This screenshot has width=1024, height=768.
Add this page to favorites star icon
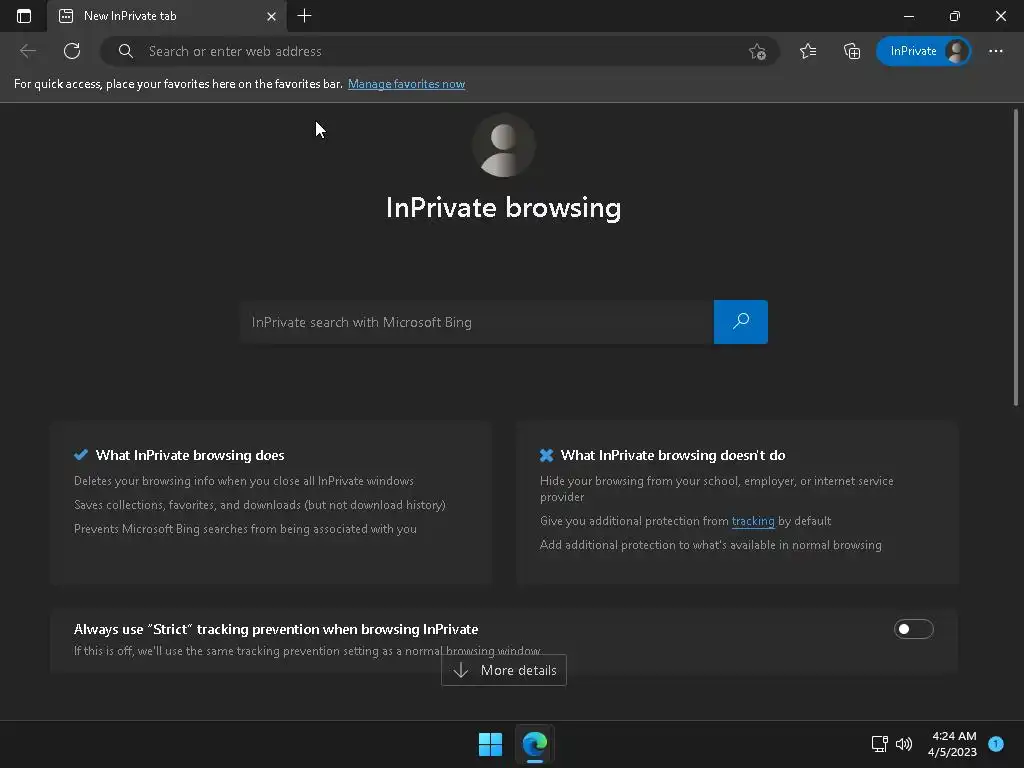[757, 51]
